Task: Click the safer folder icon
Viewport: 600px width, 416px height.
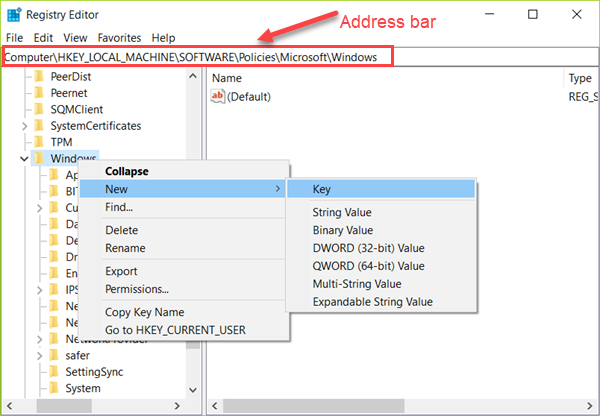Action: [x=54, y=356]
